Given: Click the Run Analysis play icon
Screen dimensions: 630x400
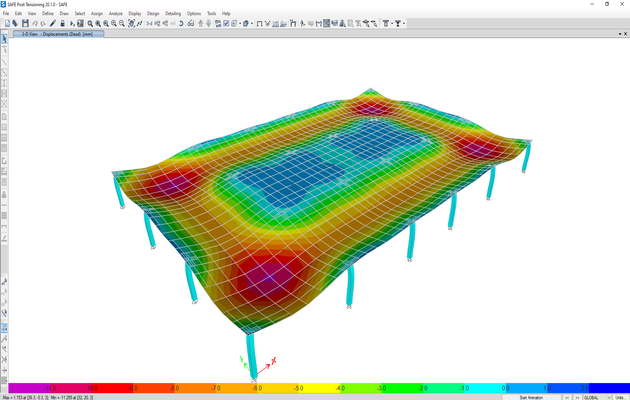Looking at the screenshot, I should [x=72, y=23].
